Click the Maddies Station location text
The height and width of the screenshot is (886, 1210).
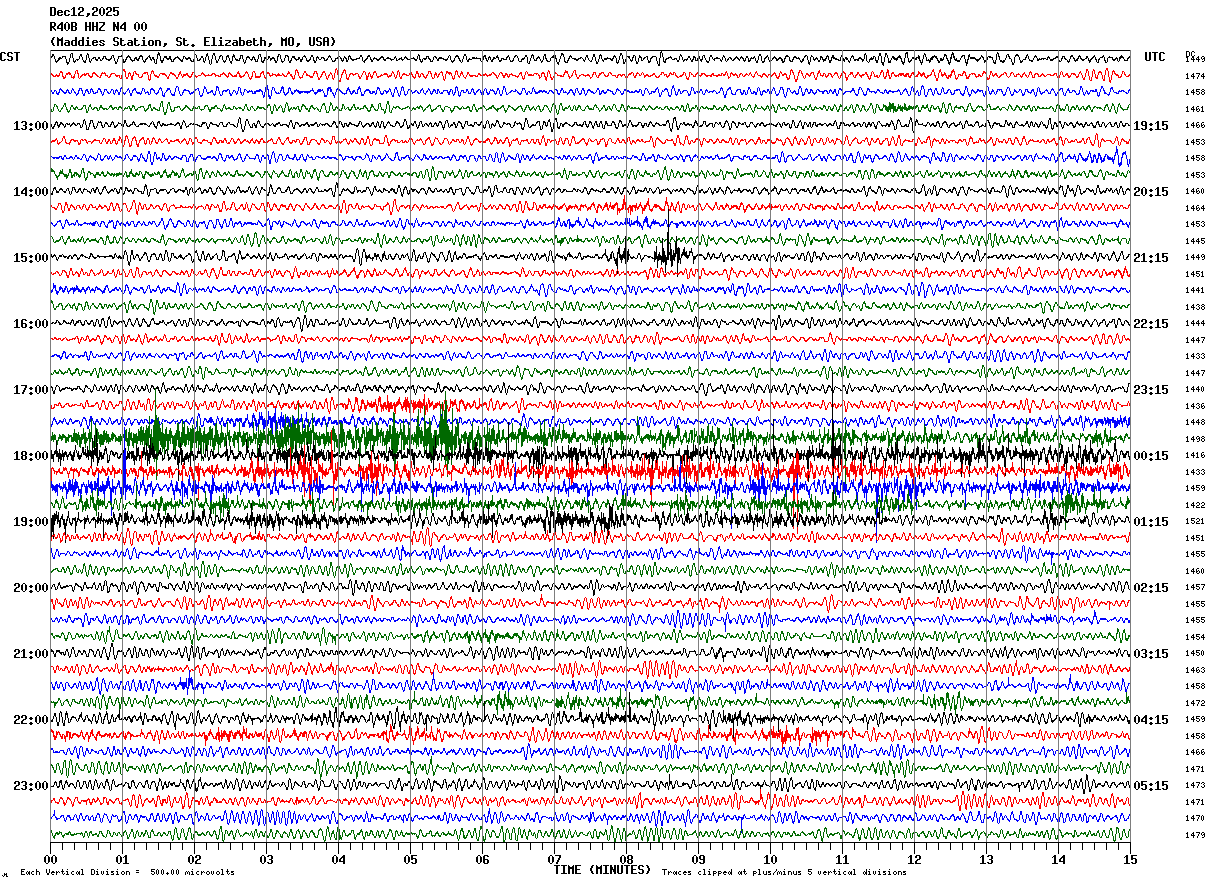[193, 42]
